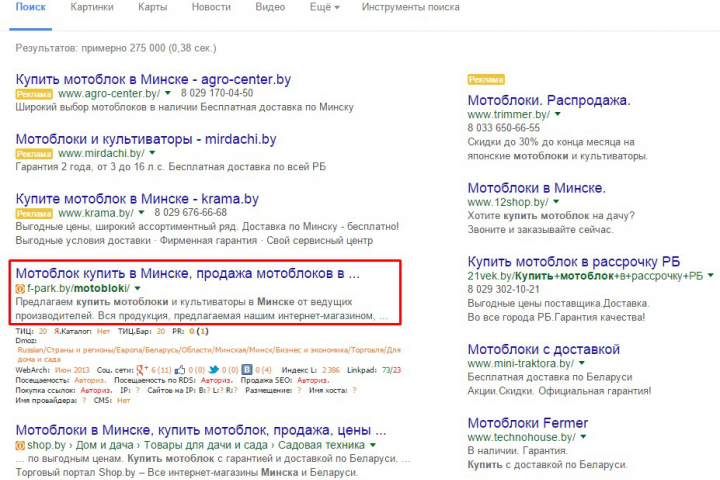Click 'Авториз.' next to Покупка ссылок
The width and height of the screenshot is (720, 480).
pos(96,390)
